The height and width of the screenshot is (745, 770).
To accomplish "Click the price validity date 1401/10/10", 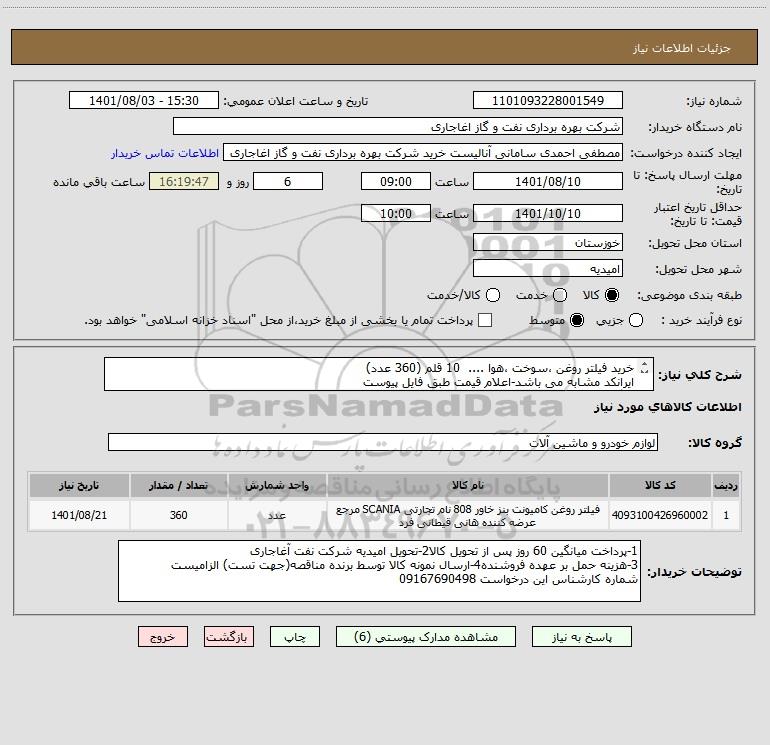I will click(x=548, y=213).
